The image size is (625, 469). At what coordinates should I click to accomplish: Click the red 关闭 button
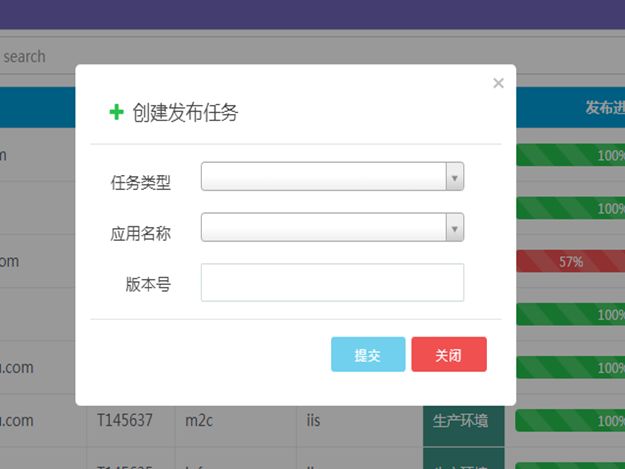[x=449, y=354]
